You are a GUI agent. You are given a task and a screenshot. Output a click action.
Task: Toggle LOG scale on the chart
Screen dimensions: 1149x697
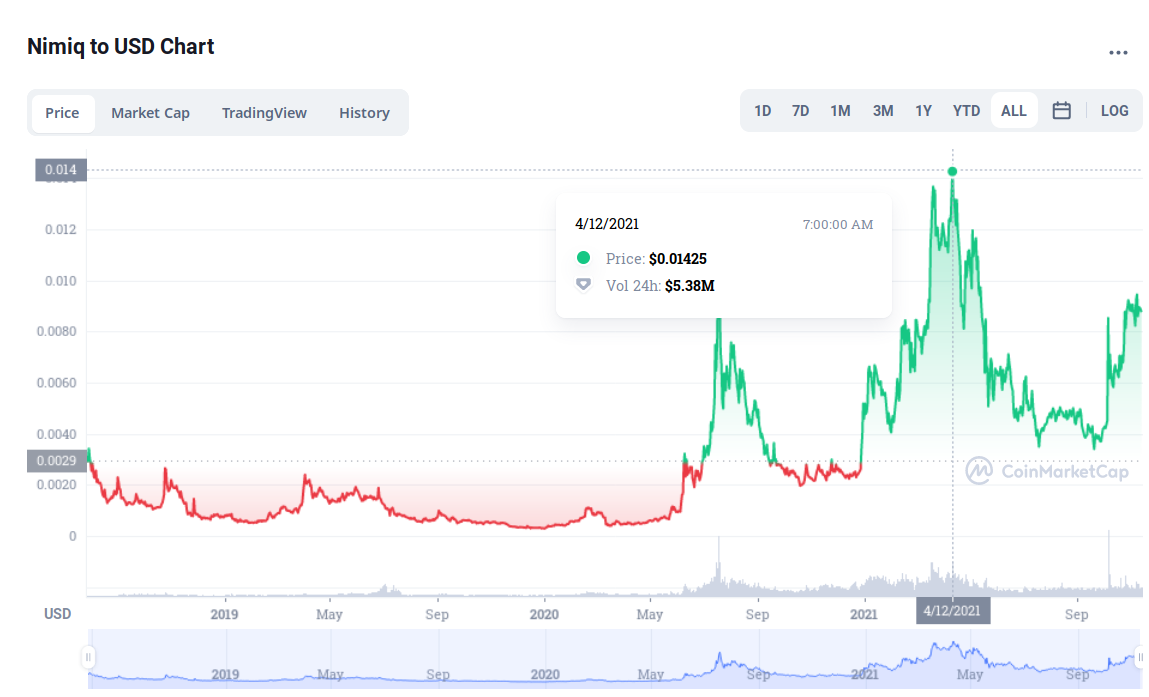pyautogui.click(x=1115, y=111)
